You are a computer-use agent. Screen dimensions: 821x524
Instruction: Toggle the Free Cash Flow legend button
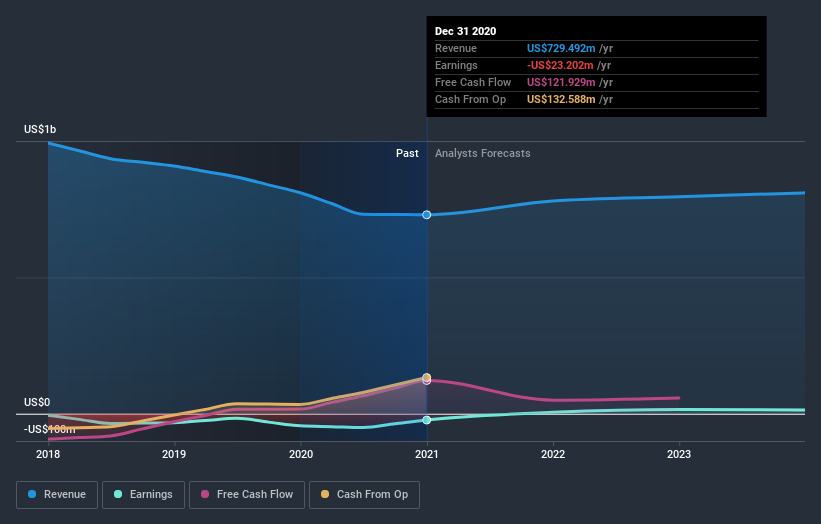point(247,495)
